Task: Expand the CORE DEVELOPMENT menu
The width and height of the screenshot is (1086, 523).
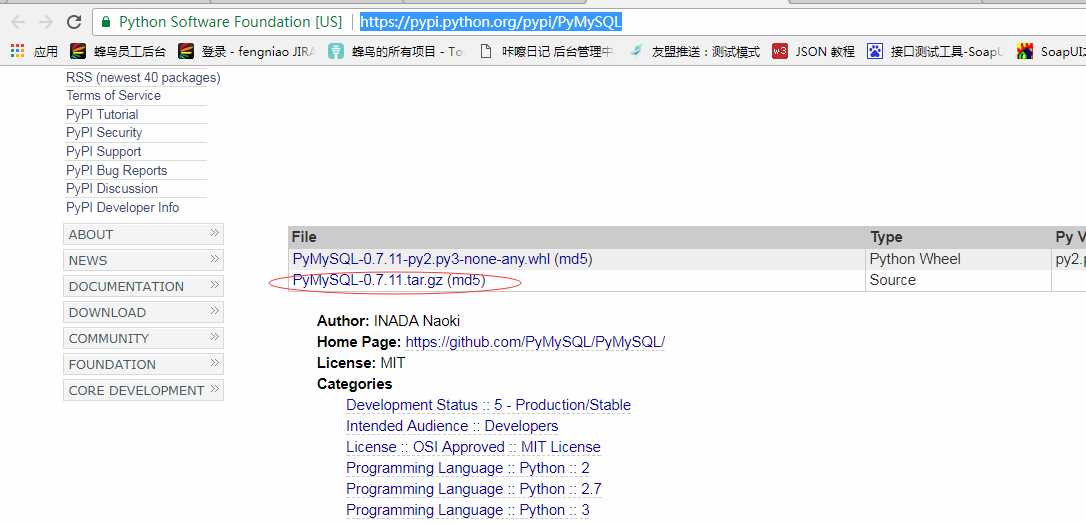Action: click(143, 390)
